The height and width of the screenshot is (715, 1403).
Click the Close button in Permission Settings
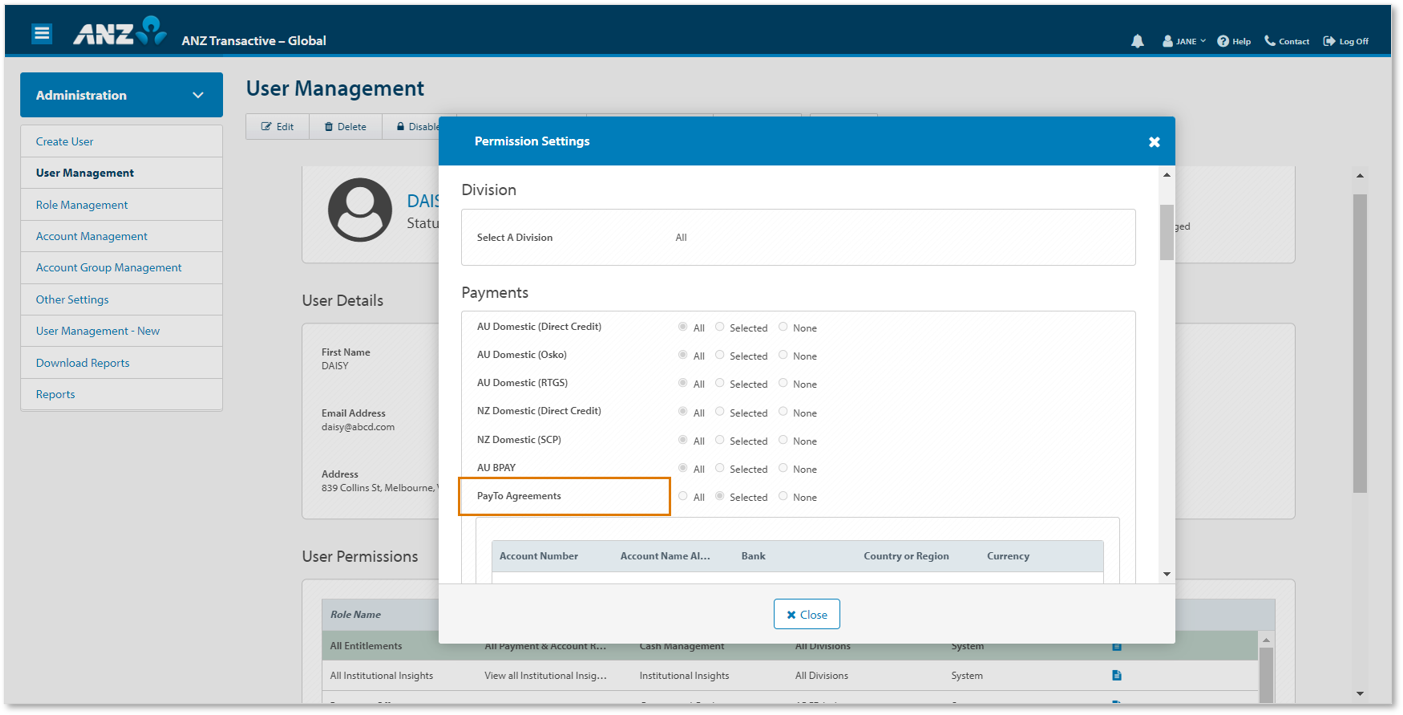pos(806,613)
